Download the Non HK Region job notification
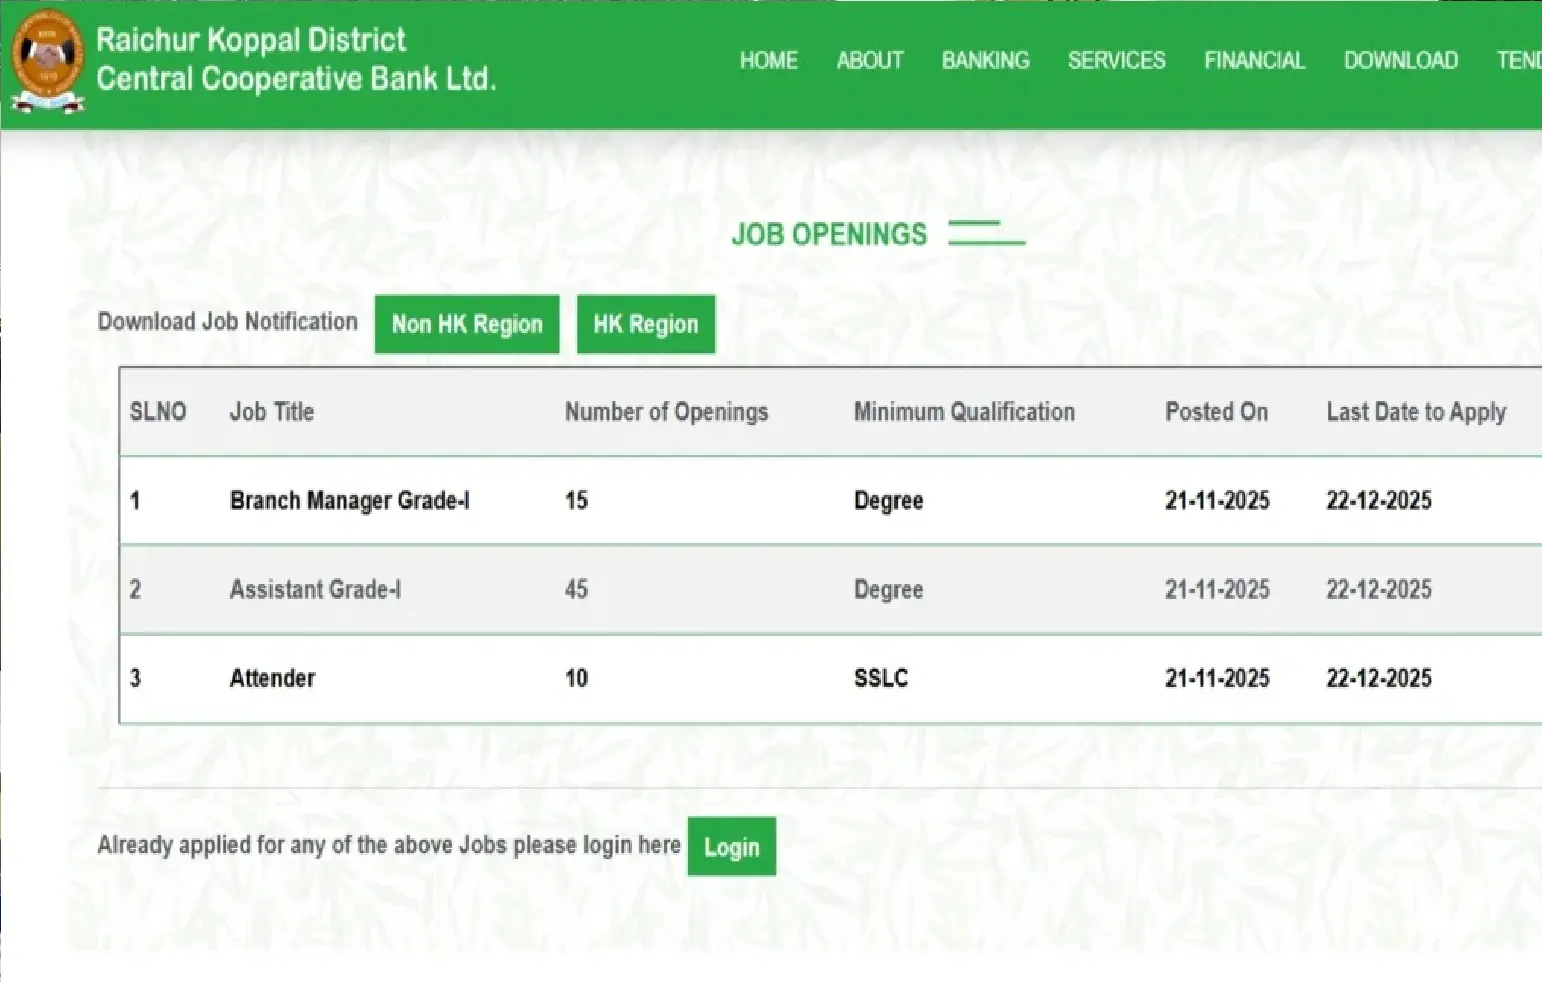This screenshot has height=982, width=1542. pyautogui.click(x=467, y=324)
